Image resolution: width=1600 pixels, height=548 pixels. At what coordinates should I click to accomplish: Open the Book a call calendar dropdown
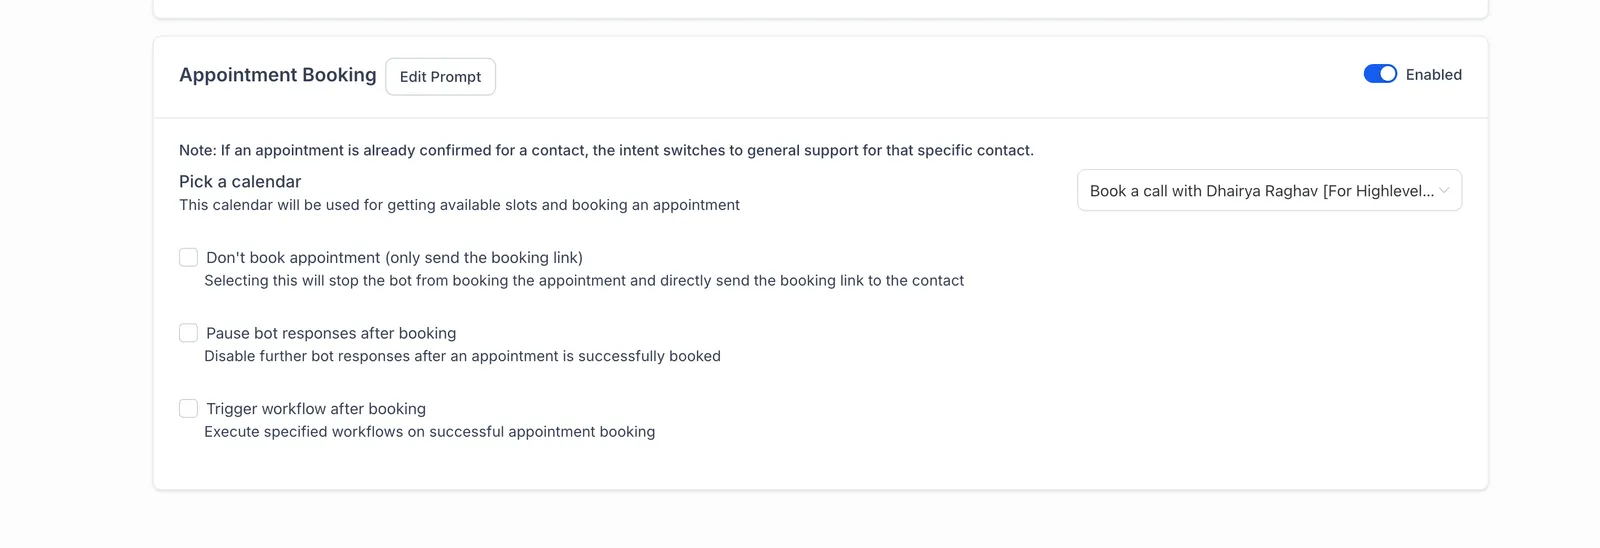click(x=1269, y=190)
